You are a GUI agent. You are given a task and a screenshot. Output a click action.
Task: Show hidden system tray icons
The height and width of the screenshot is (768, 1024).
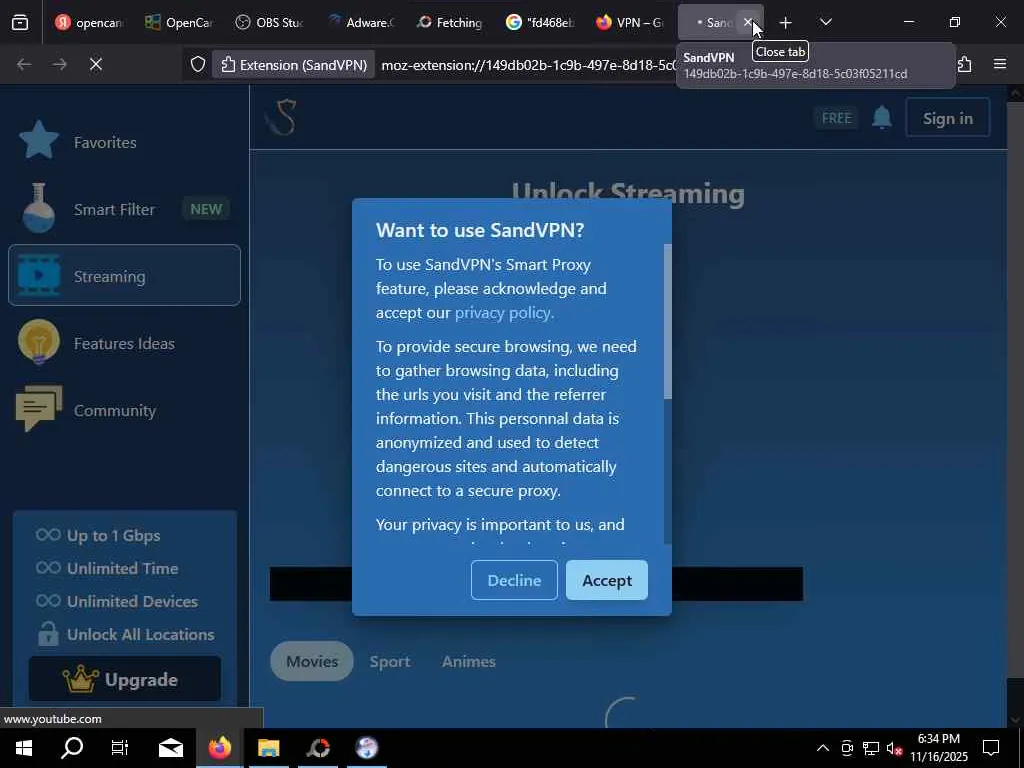[x=823, y=748]
